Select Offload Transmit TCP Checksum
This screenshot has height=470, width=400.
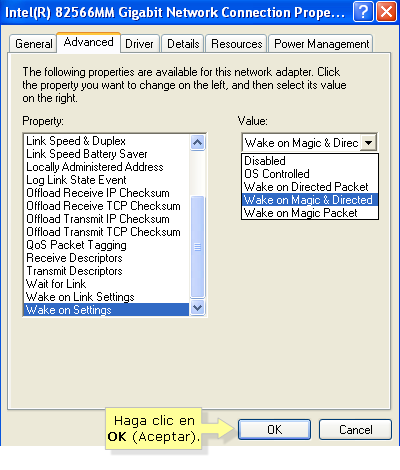pyautogui.click(x=107, y=232)
